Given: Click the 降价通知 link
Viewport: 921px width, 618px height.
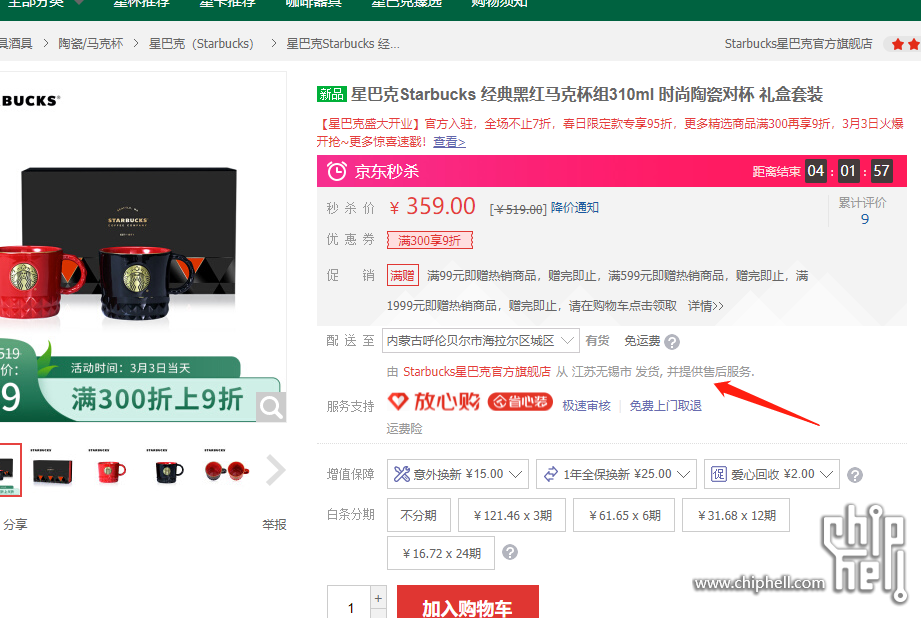Looking at the screenshot, I should point(574,207).
